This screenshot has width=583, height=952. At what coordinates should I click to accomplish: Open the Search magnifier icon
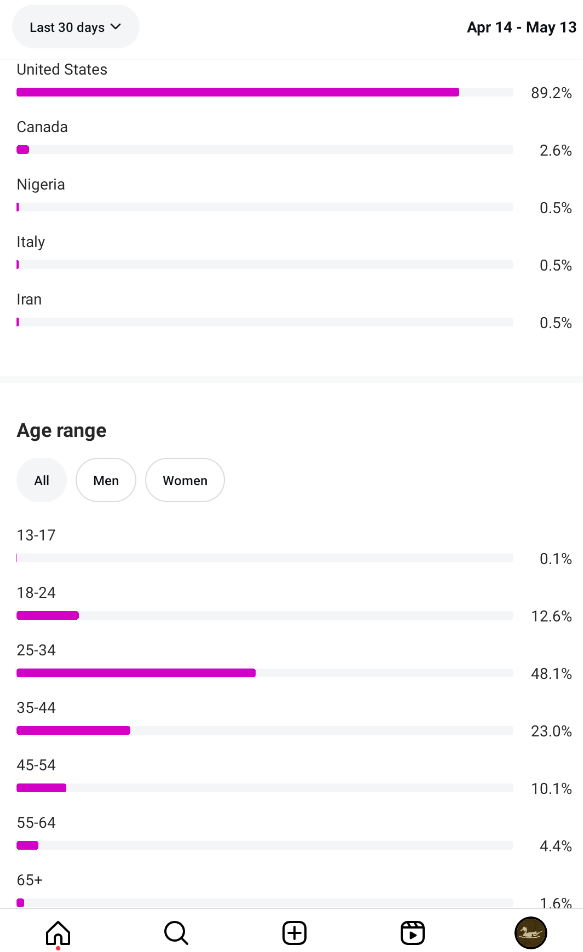tap(176, 933)
